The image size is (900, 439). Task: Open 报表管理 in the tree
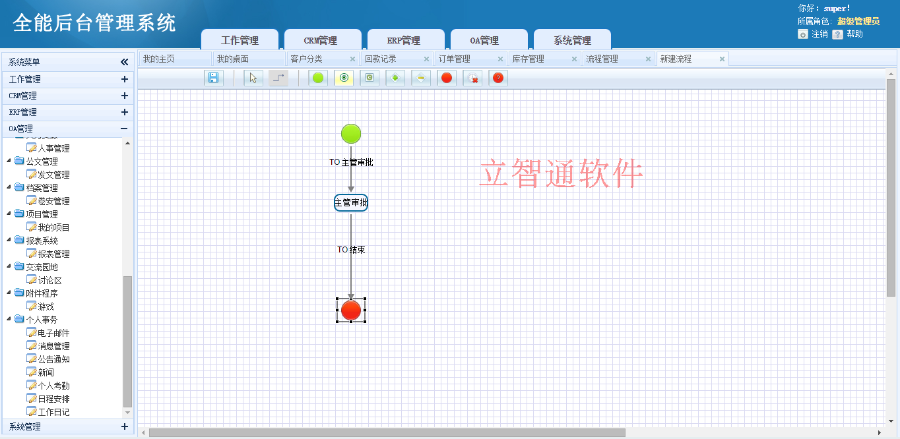(54, 254)
